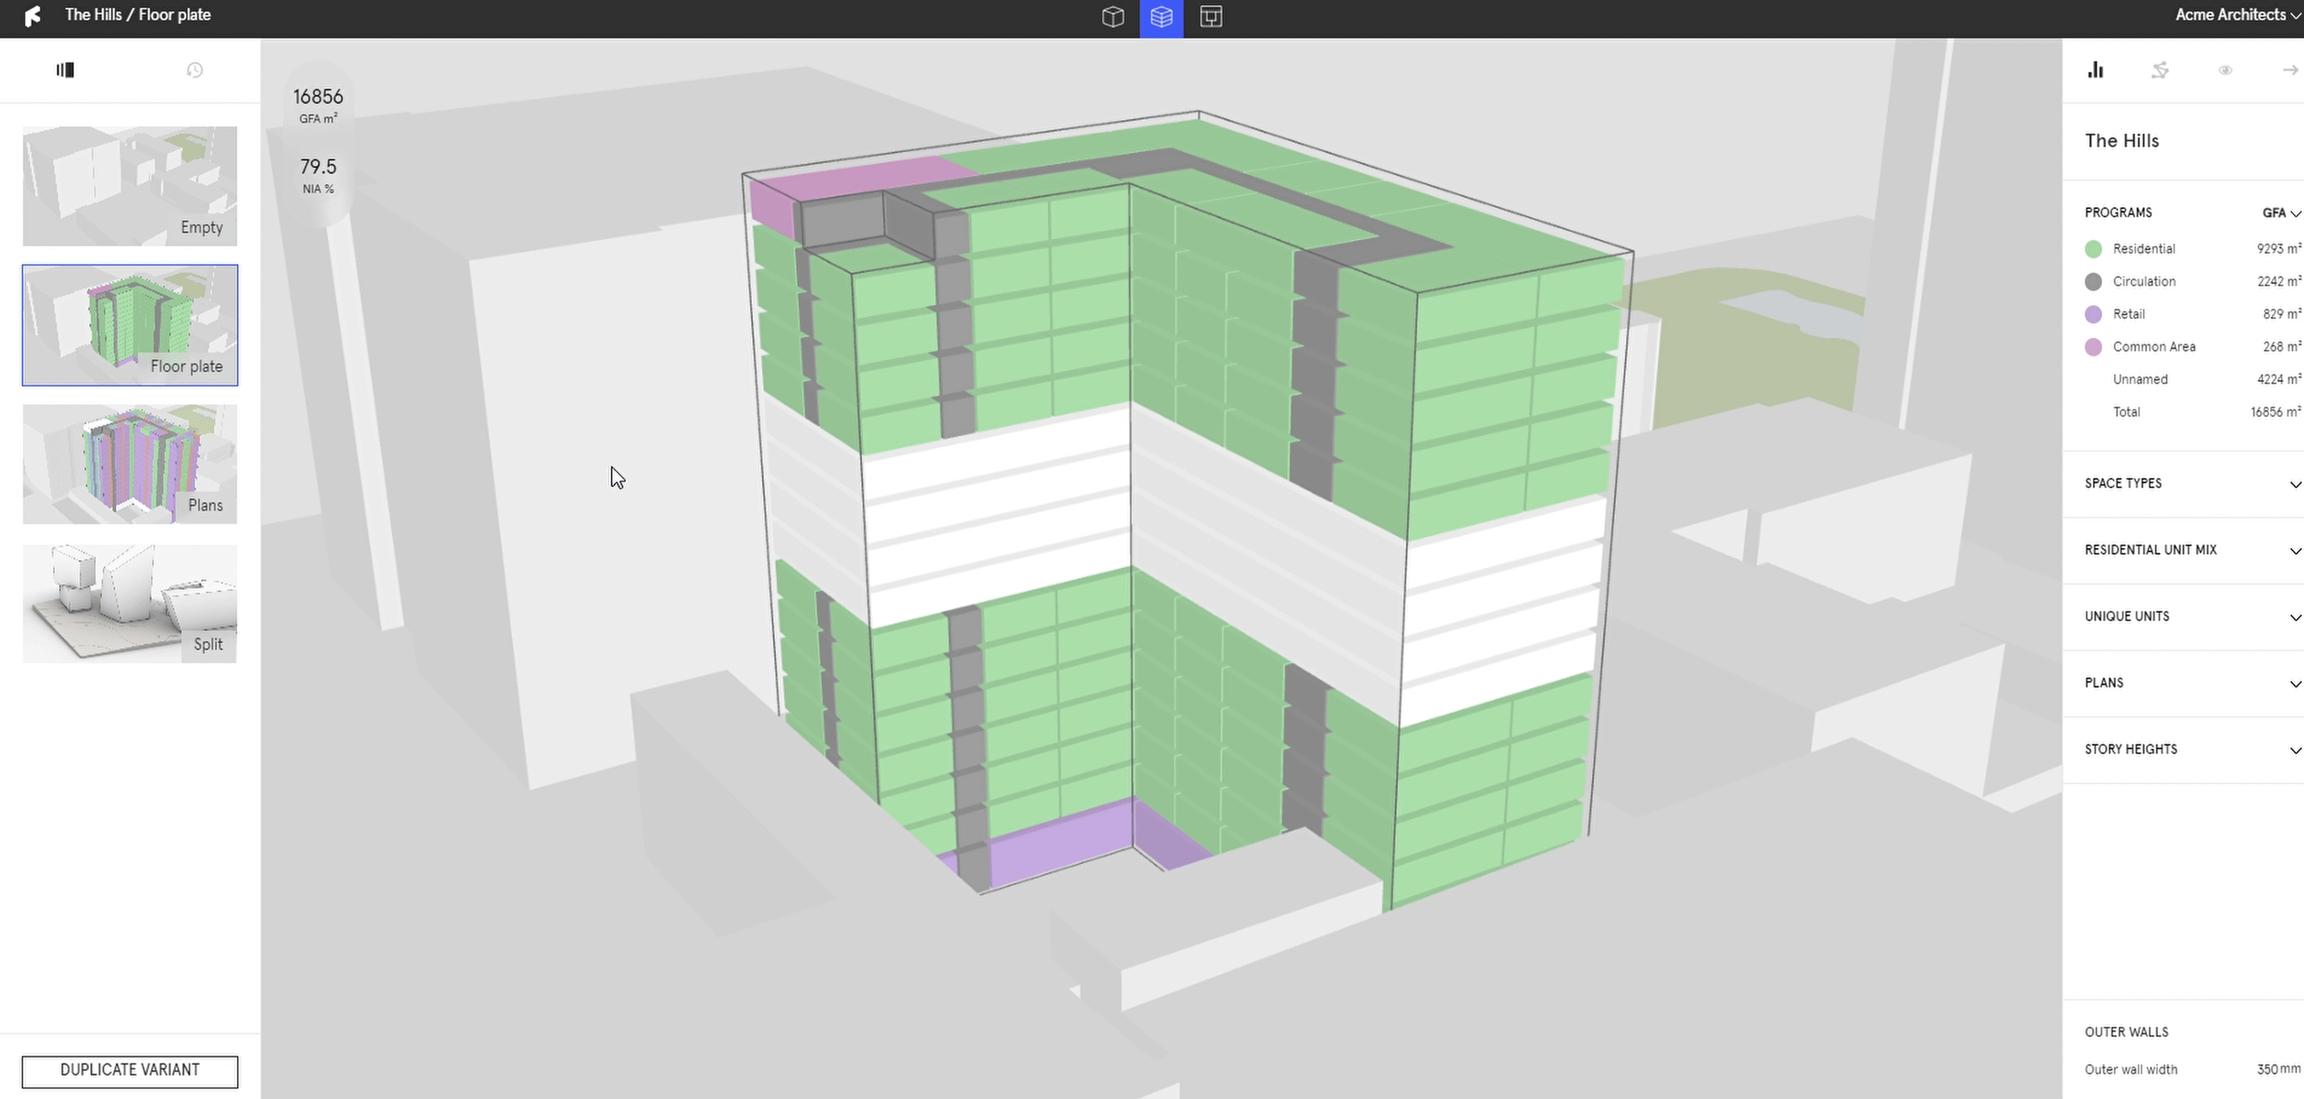
Task: Click the Residential green color swatch
Action: [x=2093, y=249]
